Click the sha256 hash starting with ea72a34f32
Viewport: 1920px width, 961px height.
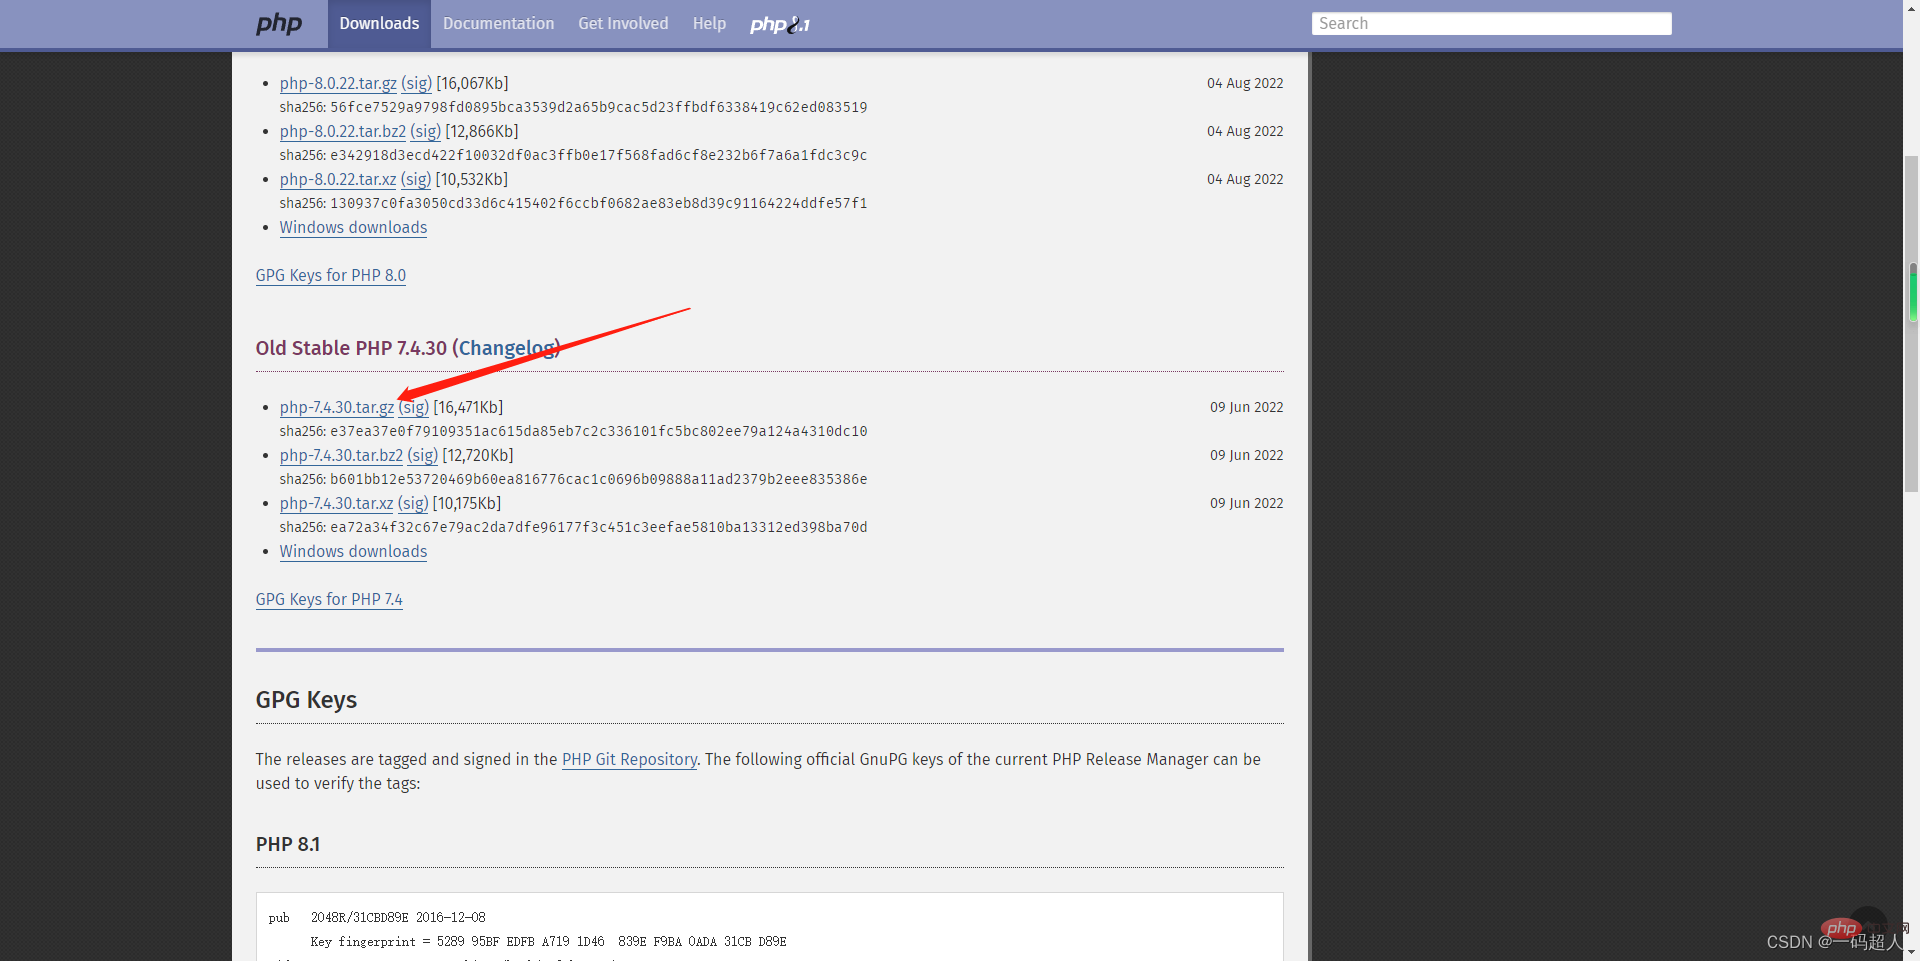coord(599,527)
